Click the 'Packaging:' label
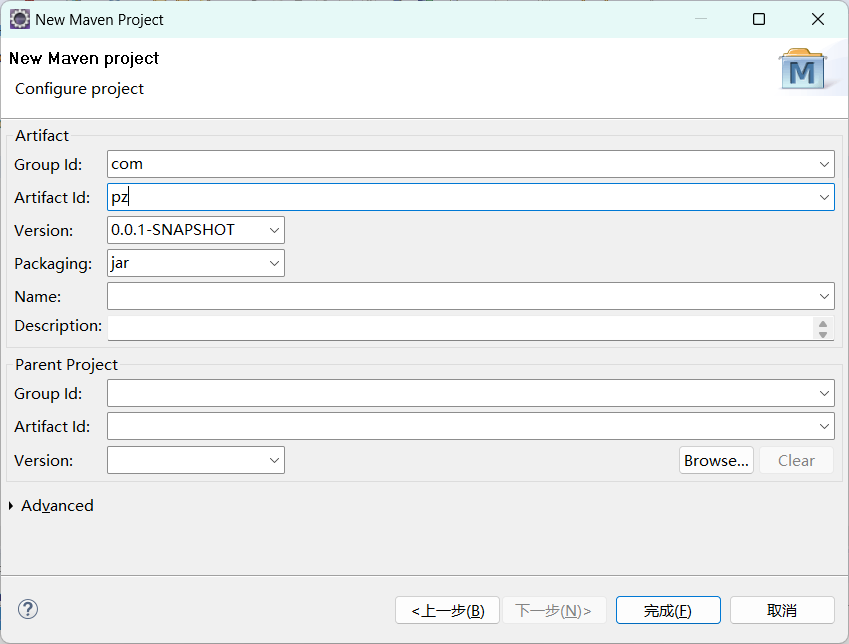Screen dimensions: 849x644 [53, 264]
